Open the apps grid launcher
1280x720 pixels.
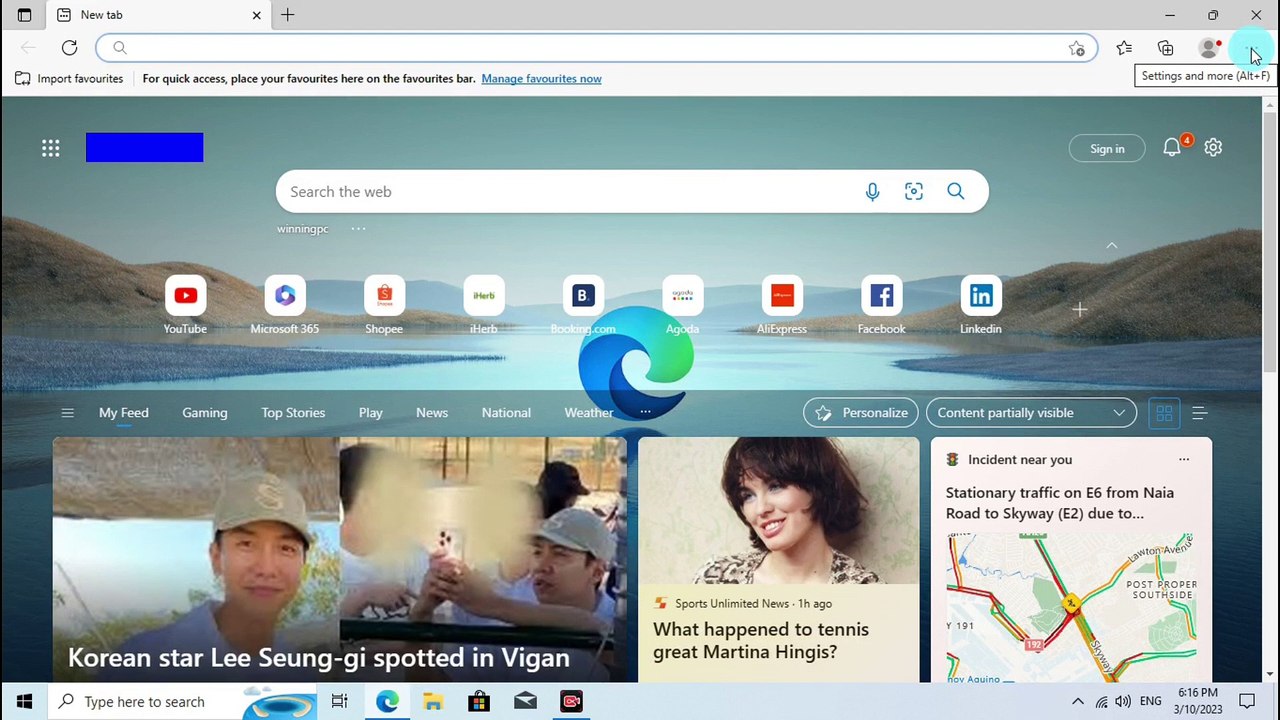pyautogui.click(x=50, y=148)
